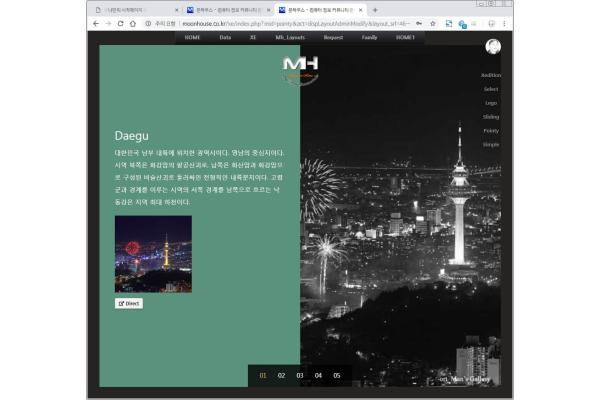Switch to the second Moonhouse tab
The height and width of the screenshot is (400, 600).
pyautogui.click(x=228, y=10)
